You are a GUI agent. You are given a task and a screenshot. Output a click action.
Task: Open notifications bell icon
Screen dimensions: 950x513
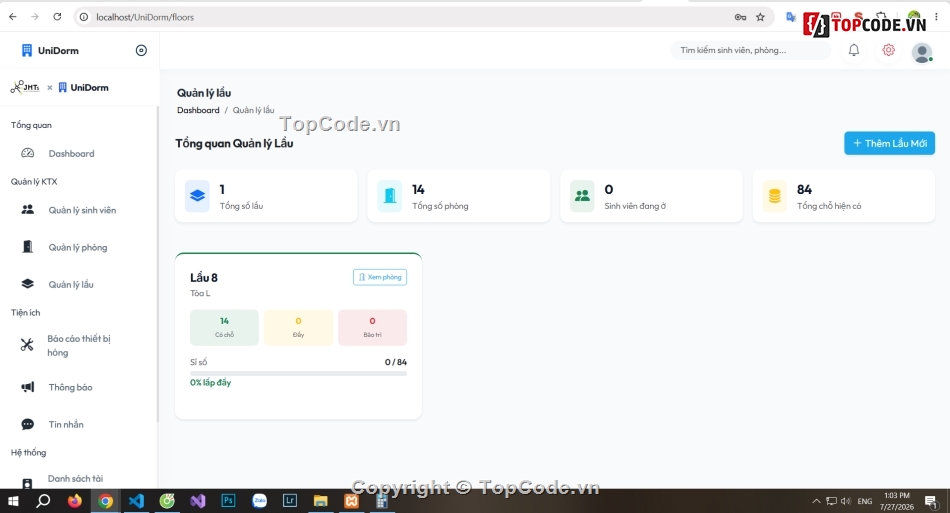coord(854,50)
